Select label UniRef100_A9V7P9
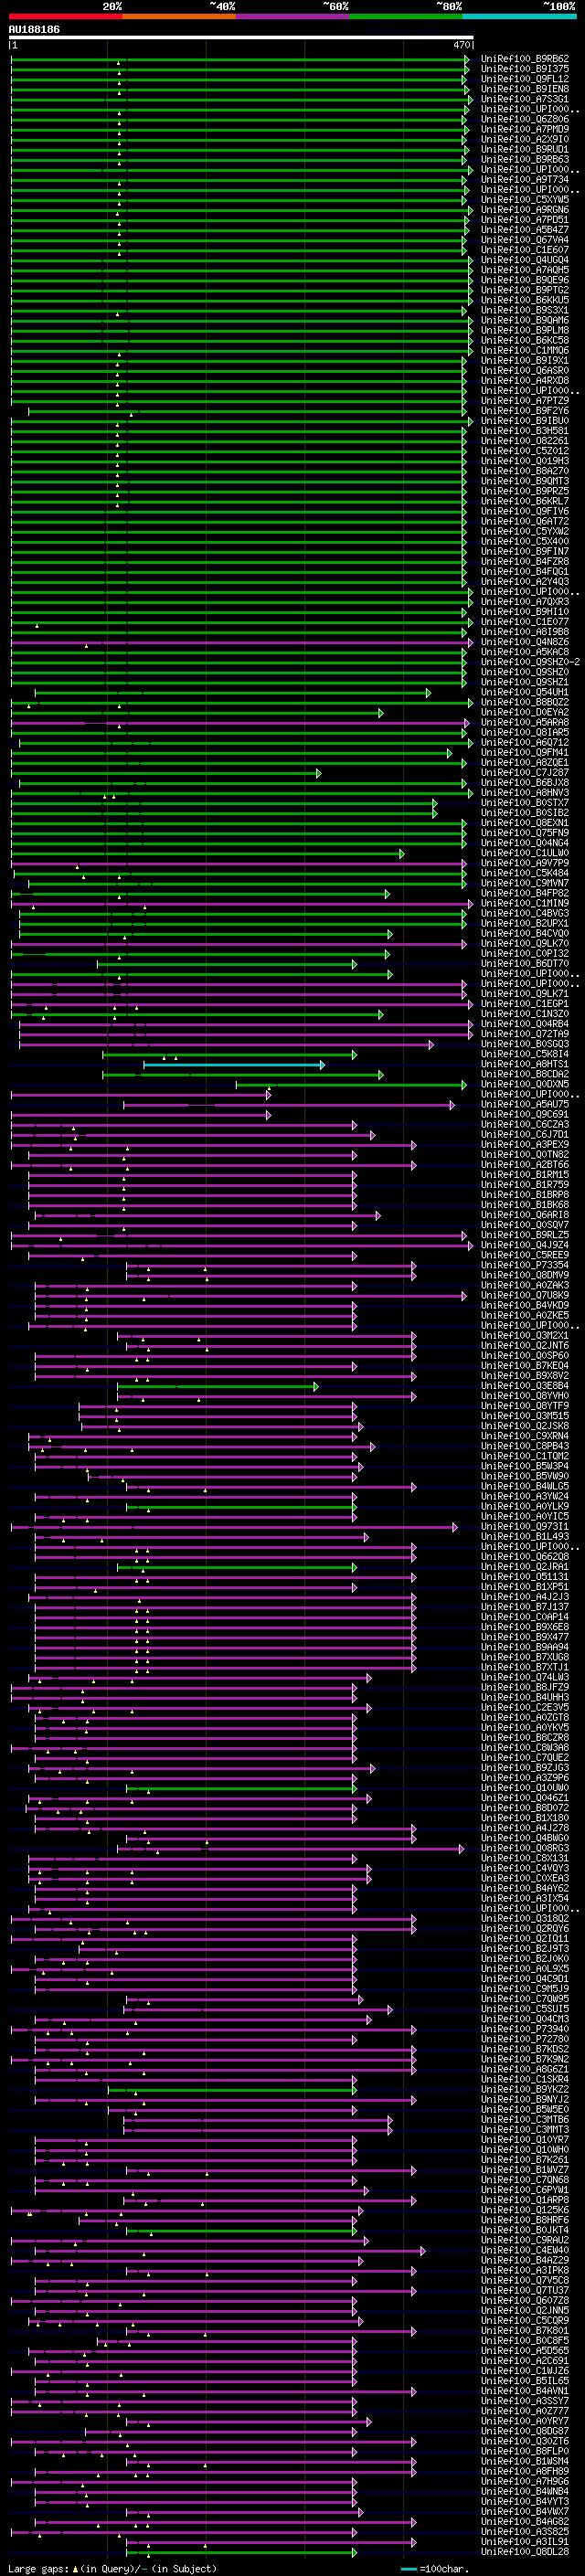The width and height of the screenshot is (585, 2576). (x=525, y=863)
